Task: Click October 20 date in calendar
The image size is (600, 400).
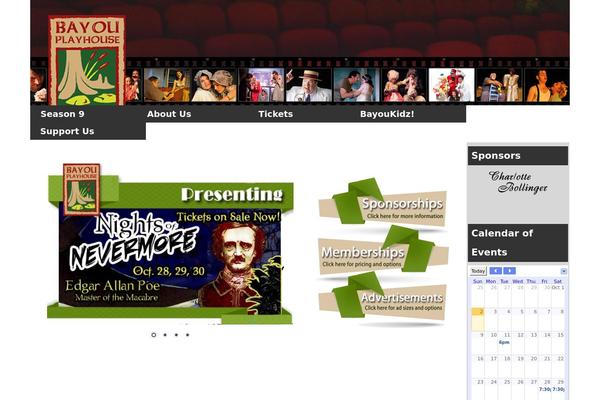Action: pos(533,359)
